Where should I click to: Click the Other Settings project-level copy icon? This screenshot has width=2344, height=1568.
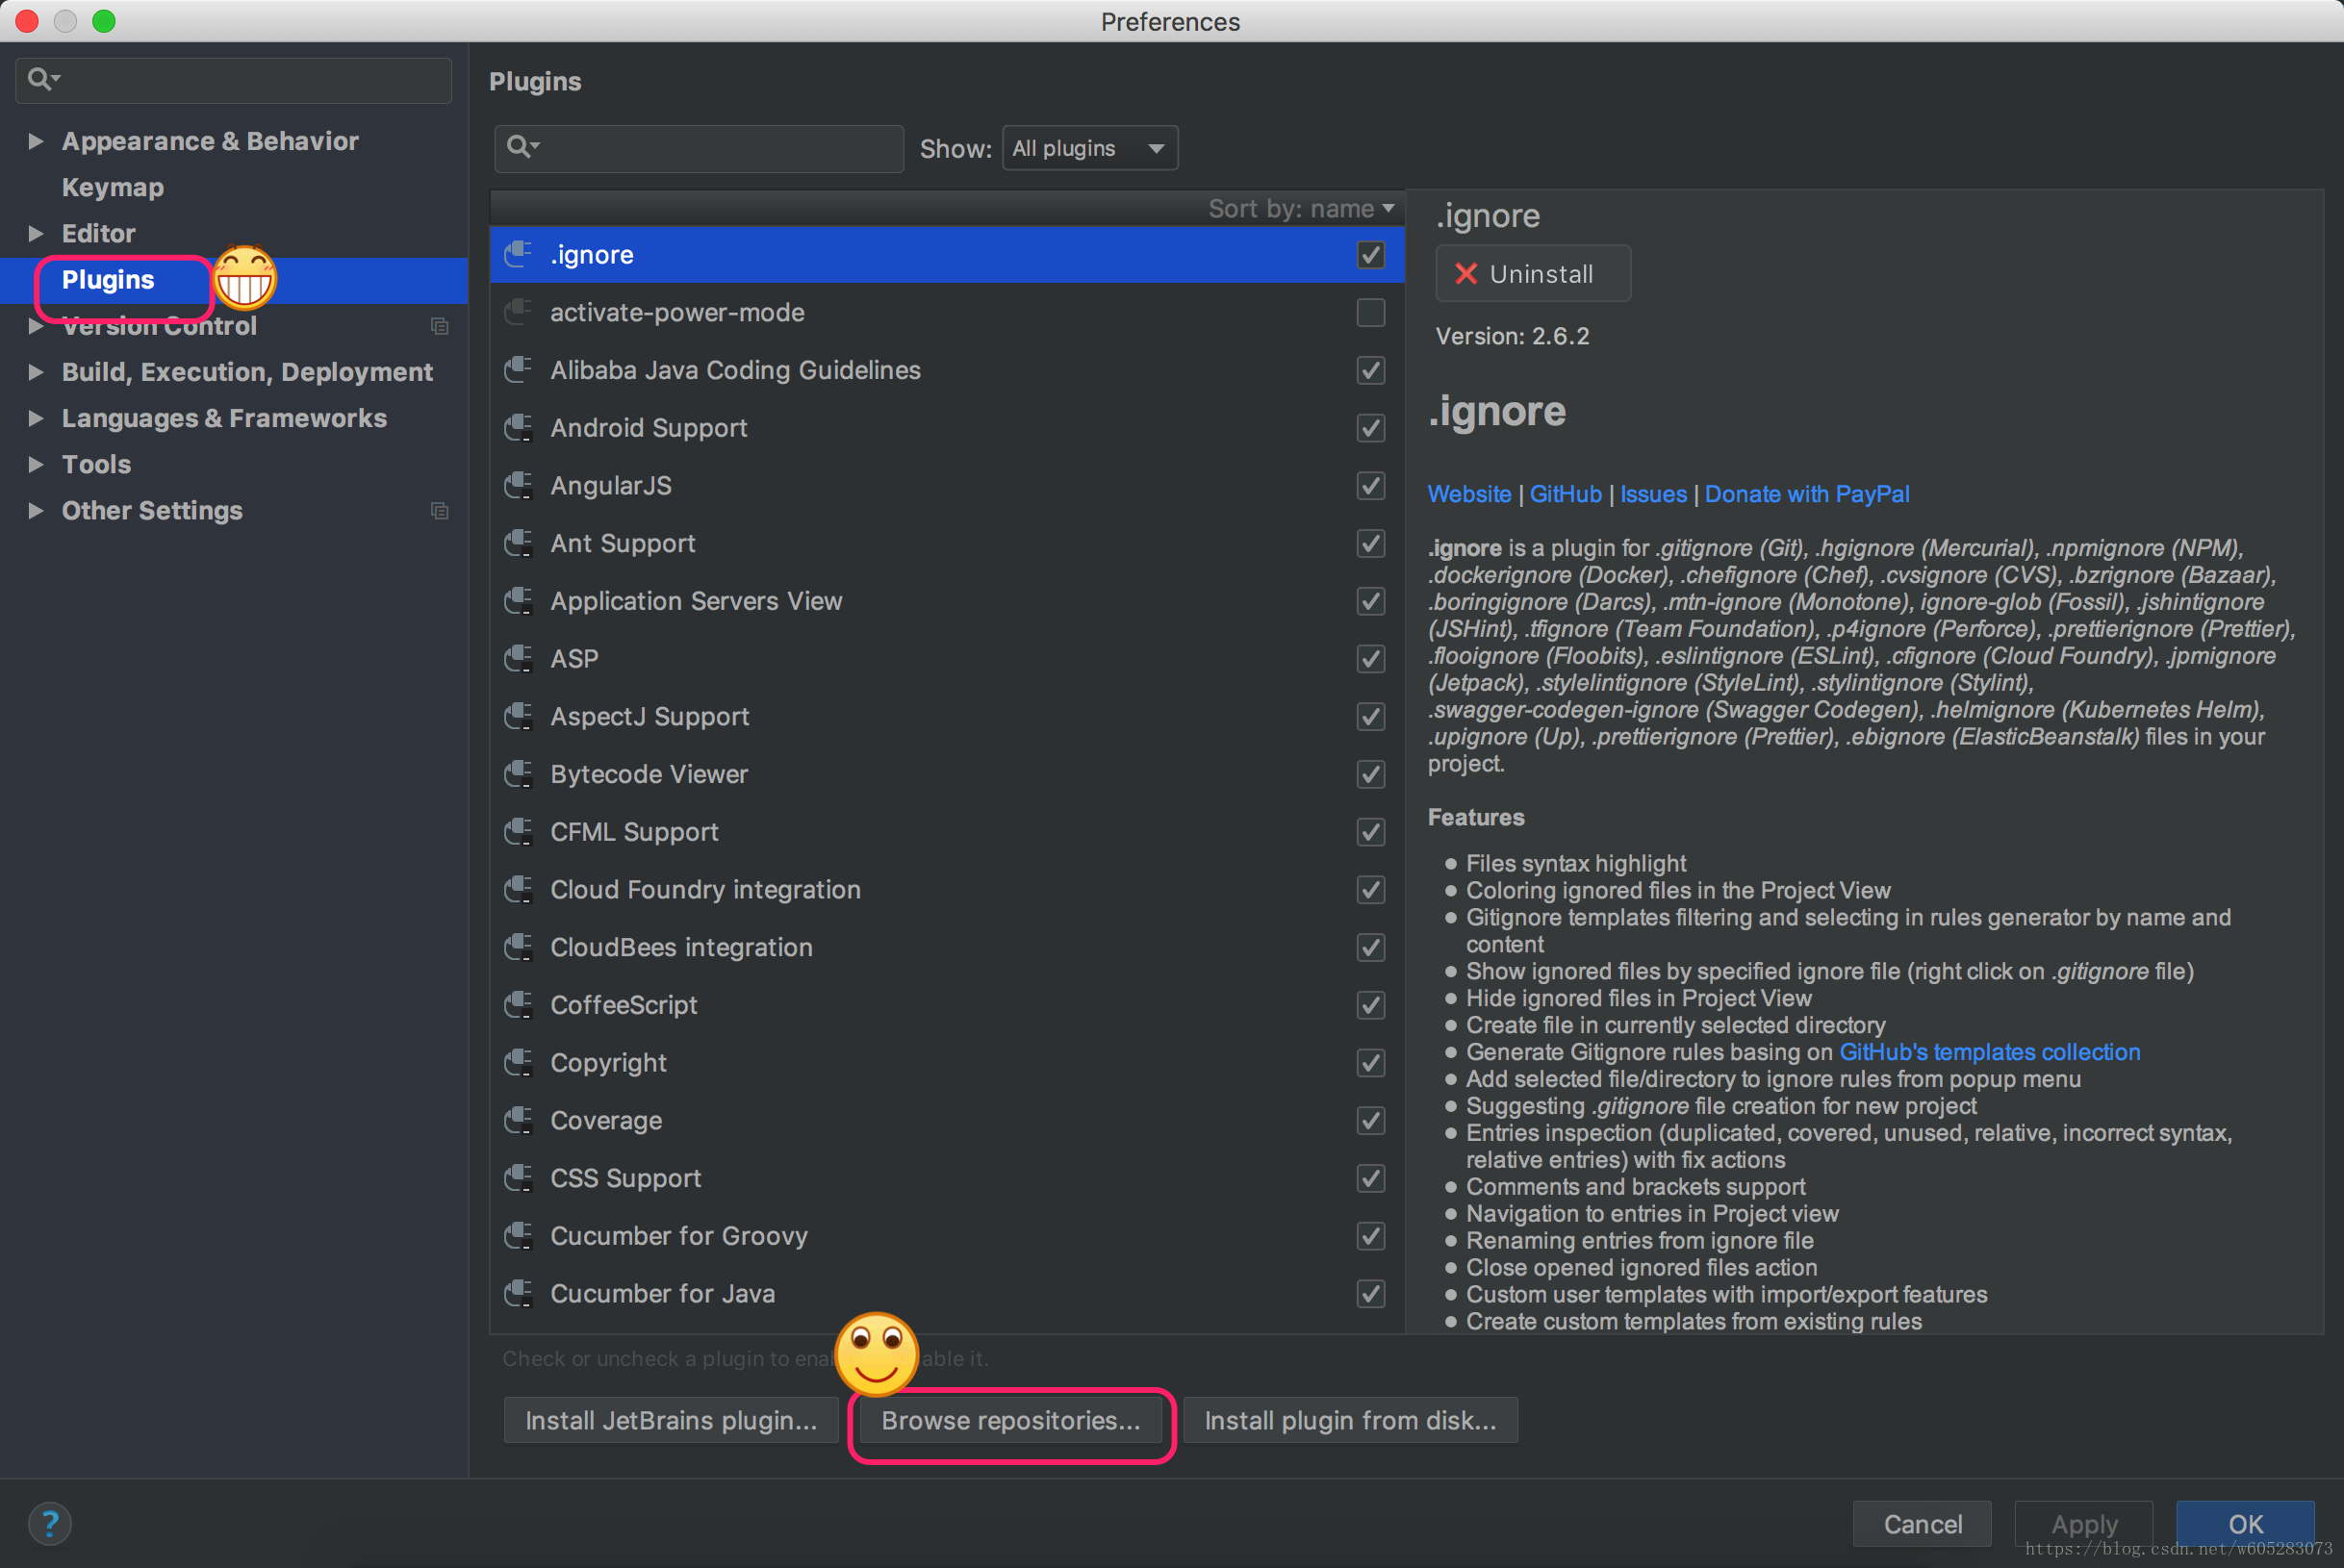439,511
